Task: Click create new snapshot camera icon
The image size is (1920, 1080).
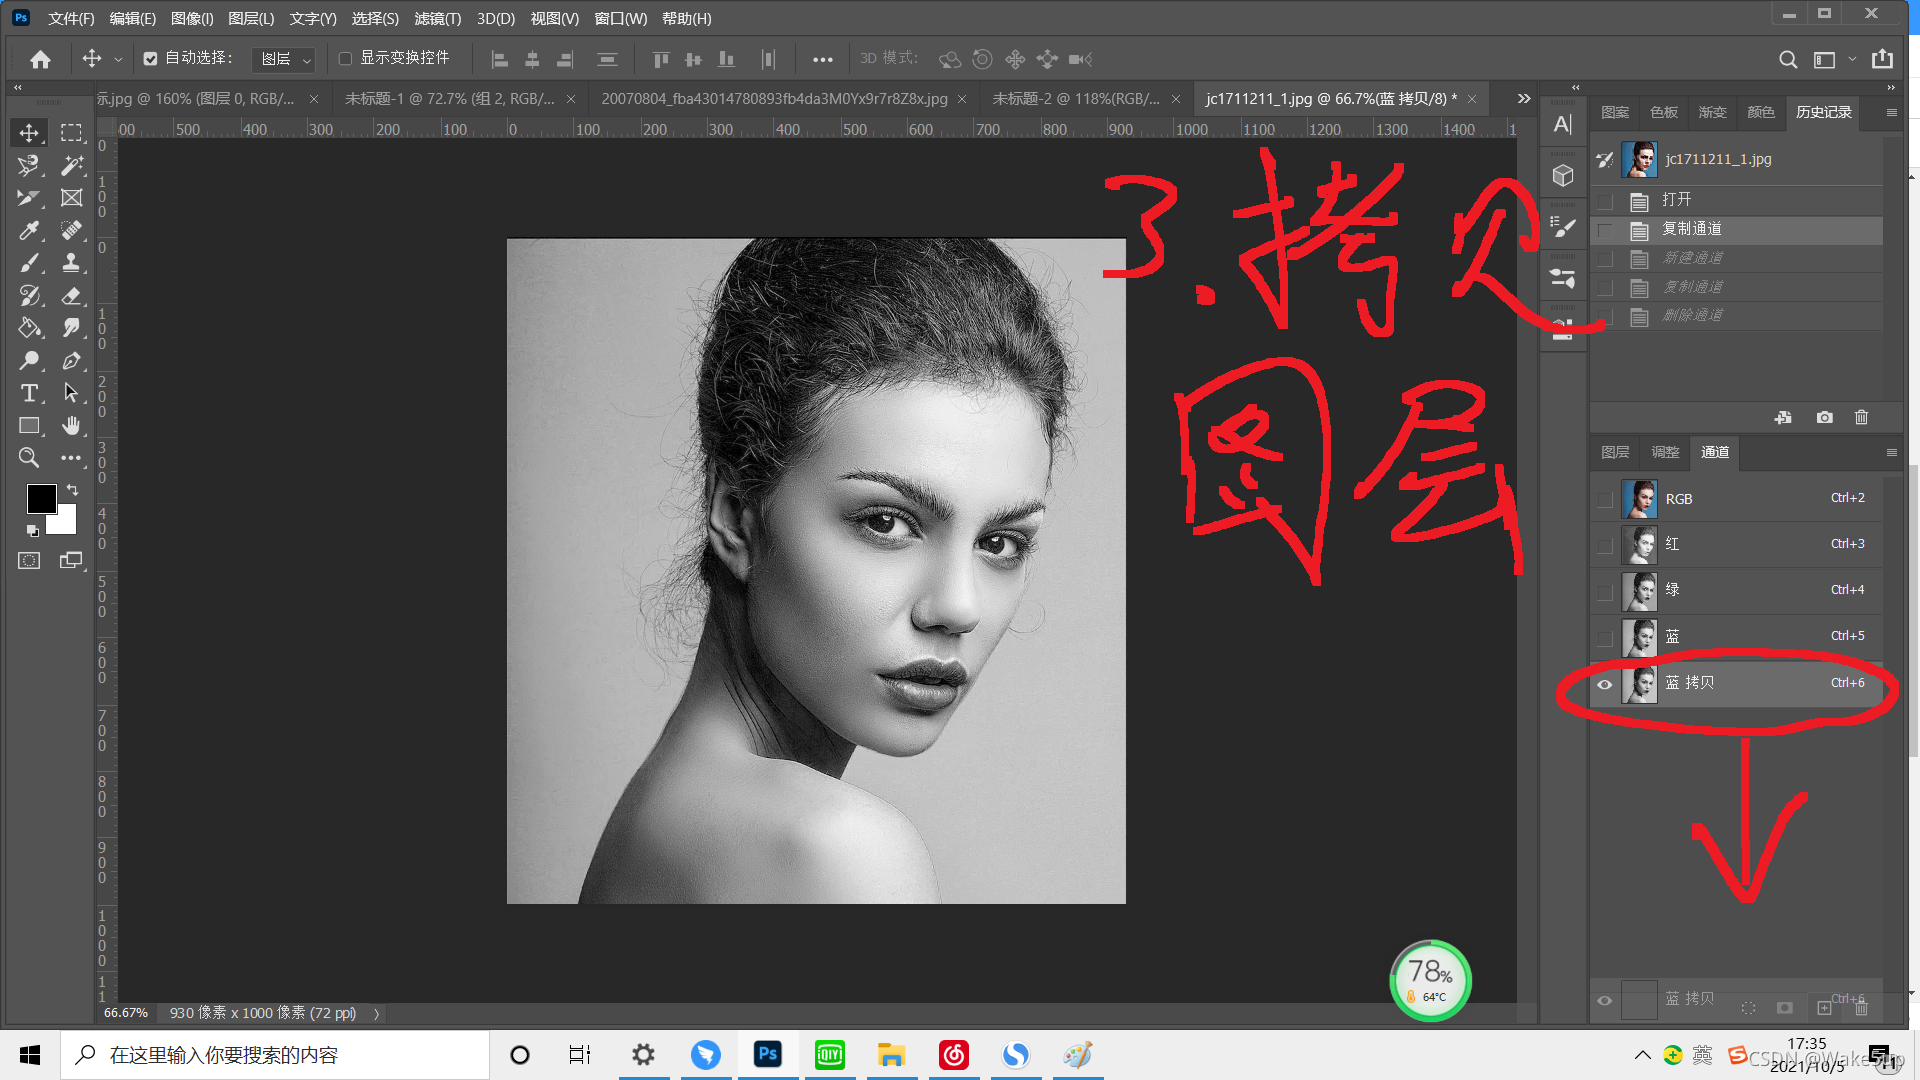Action: coord(1824,417)
